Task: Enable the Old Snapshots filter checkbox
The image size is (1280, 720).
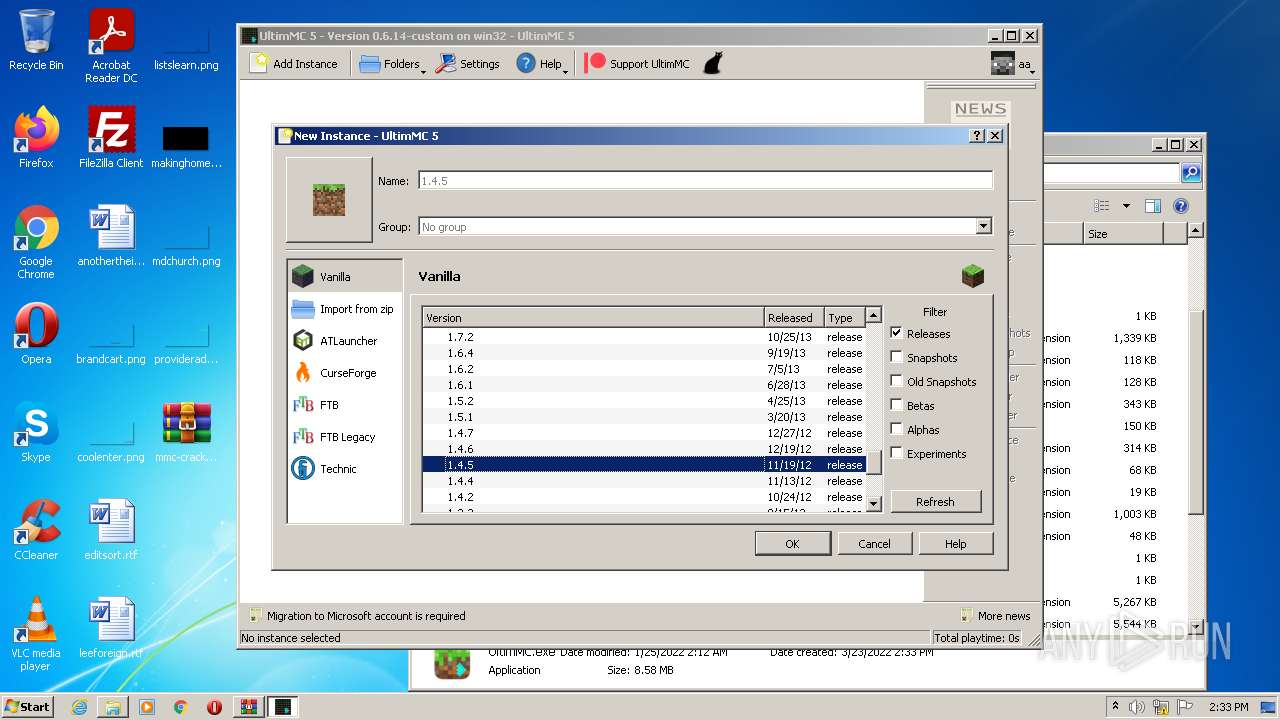Action: (x=897, y=381)
